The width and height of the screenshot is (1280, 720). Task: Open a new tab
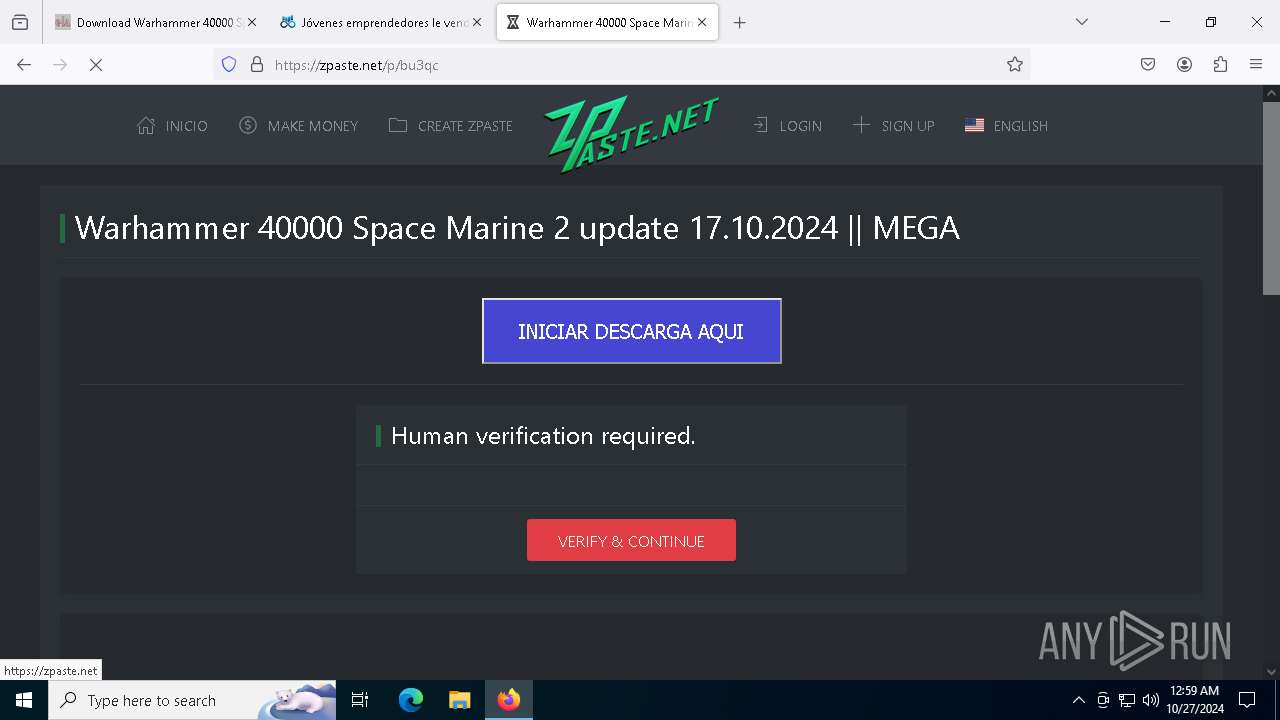pyautogui.click(x=739, y=22)
